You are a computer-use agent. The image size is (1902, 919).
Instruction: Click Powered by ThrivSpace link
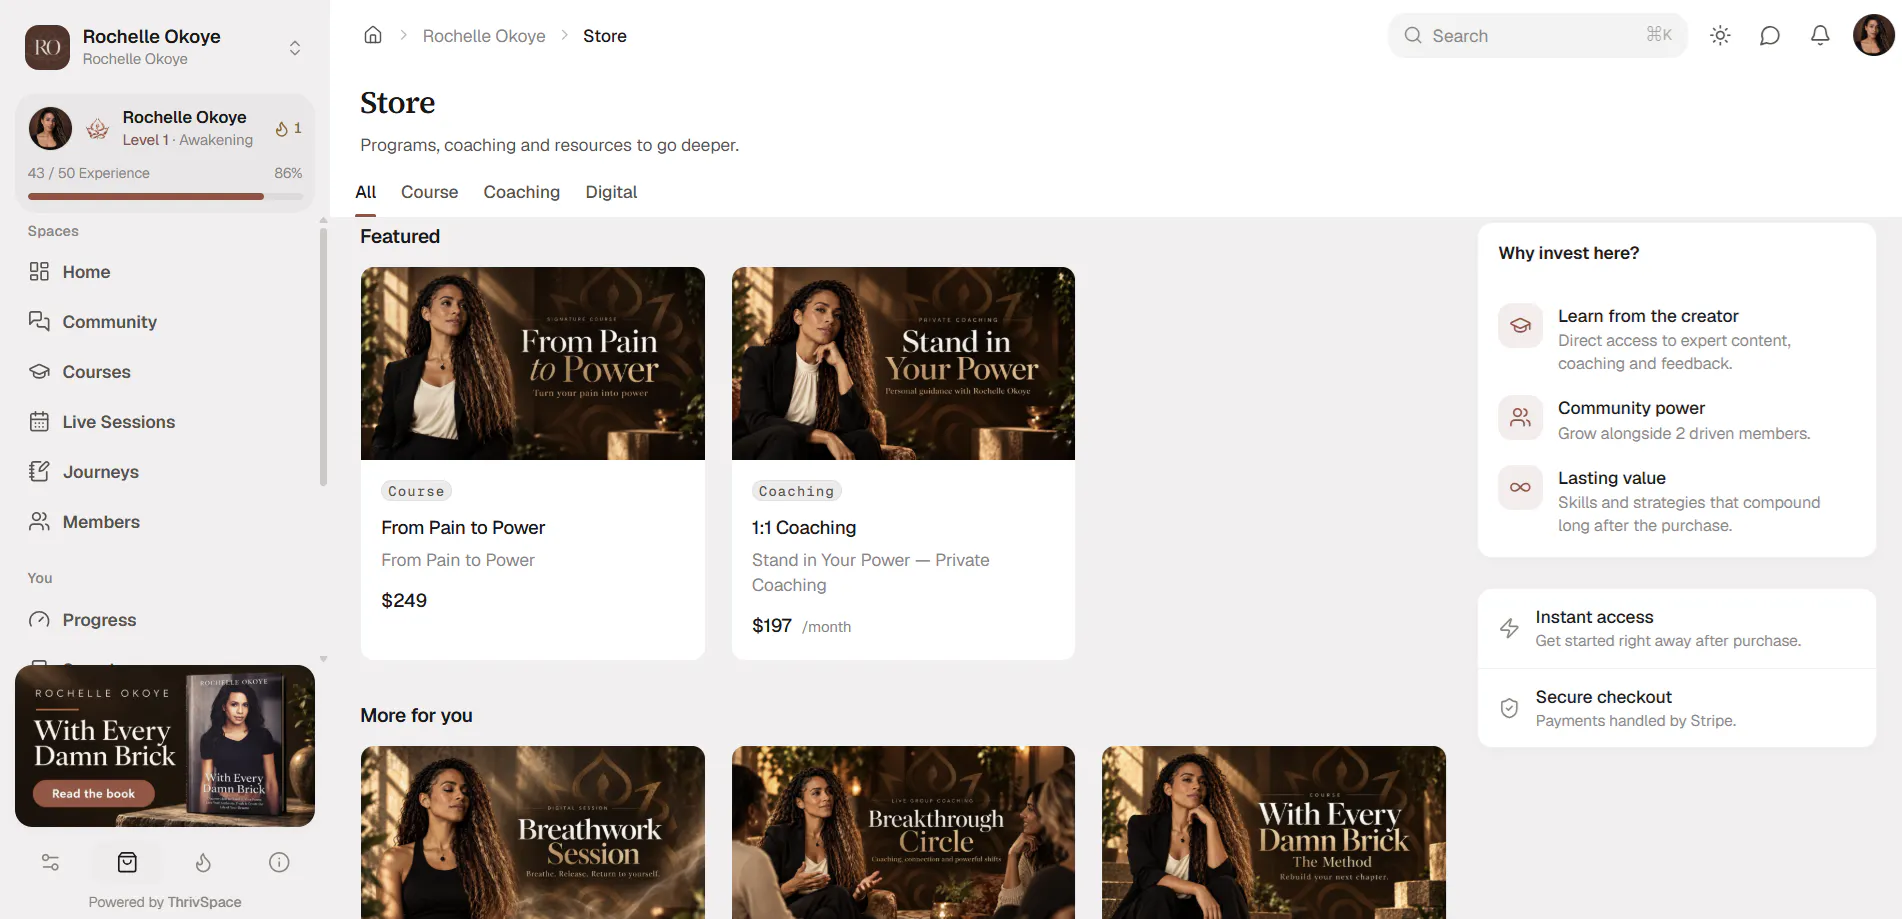point(165,902)
